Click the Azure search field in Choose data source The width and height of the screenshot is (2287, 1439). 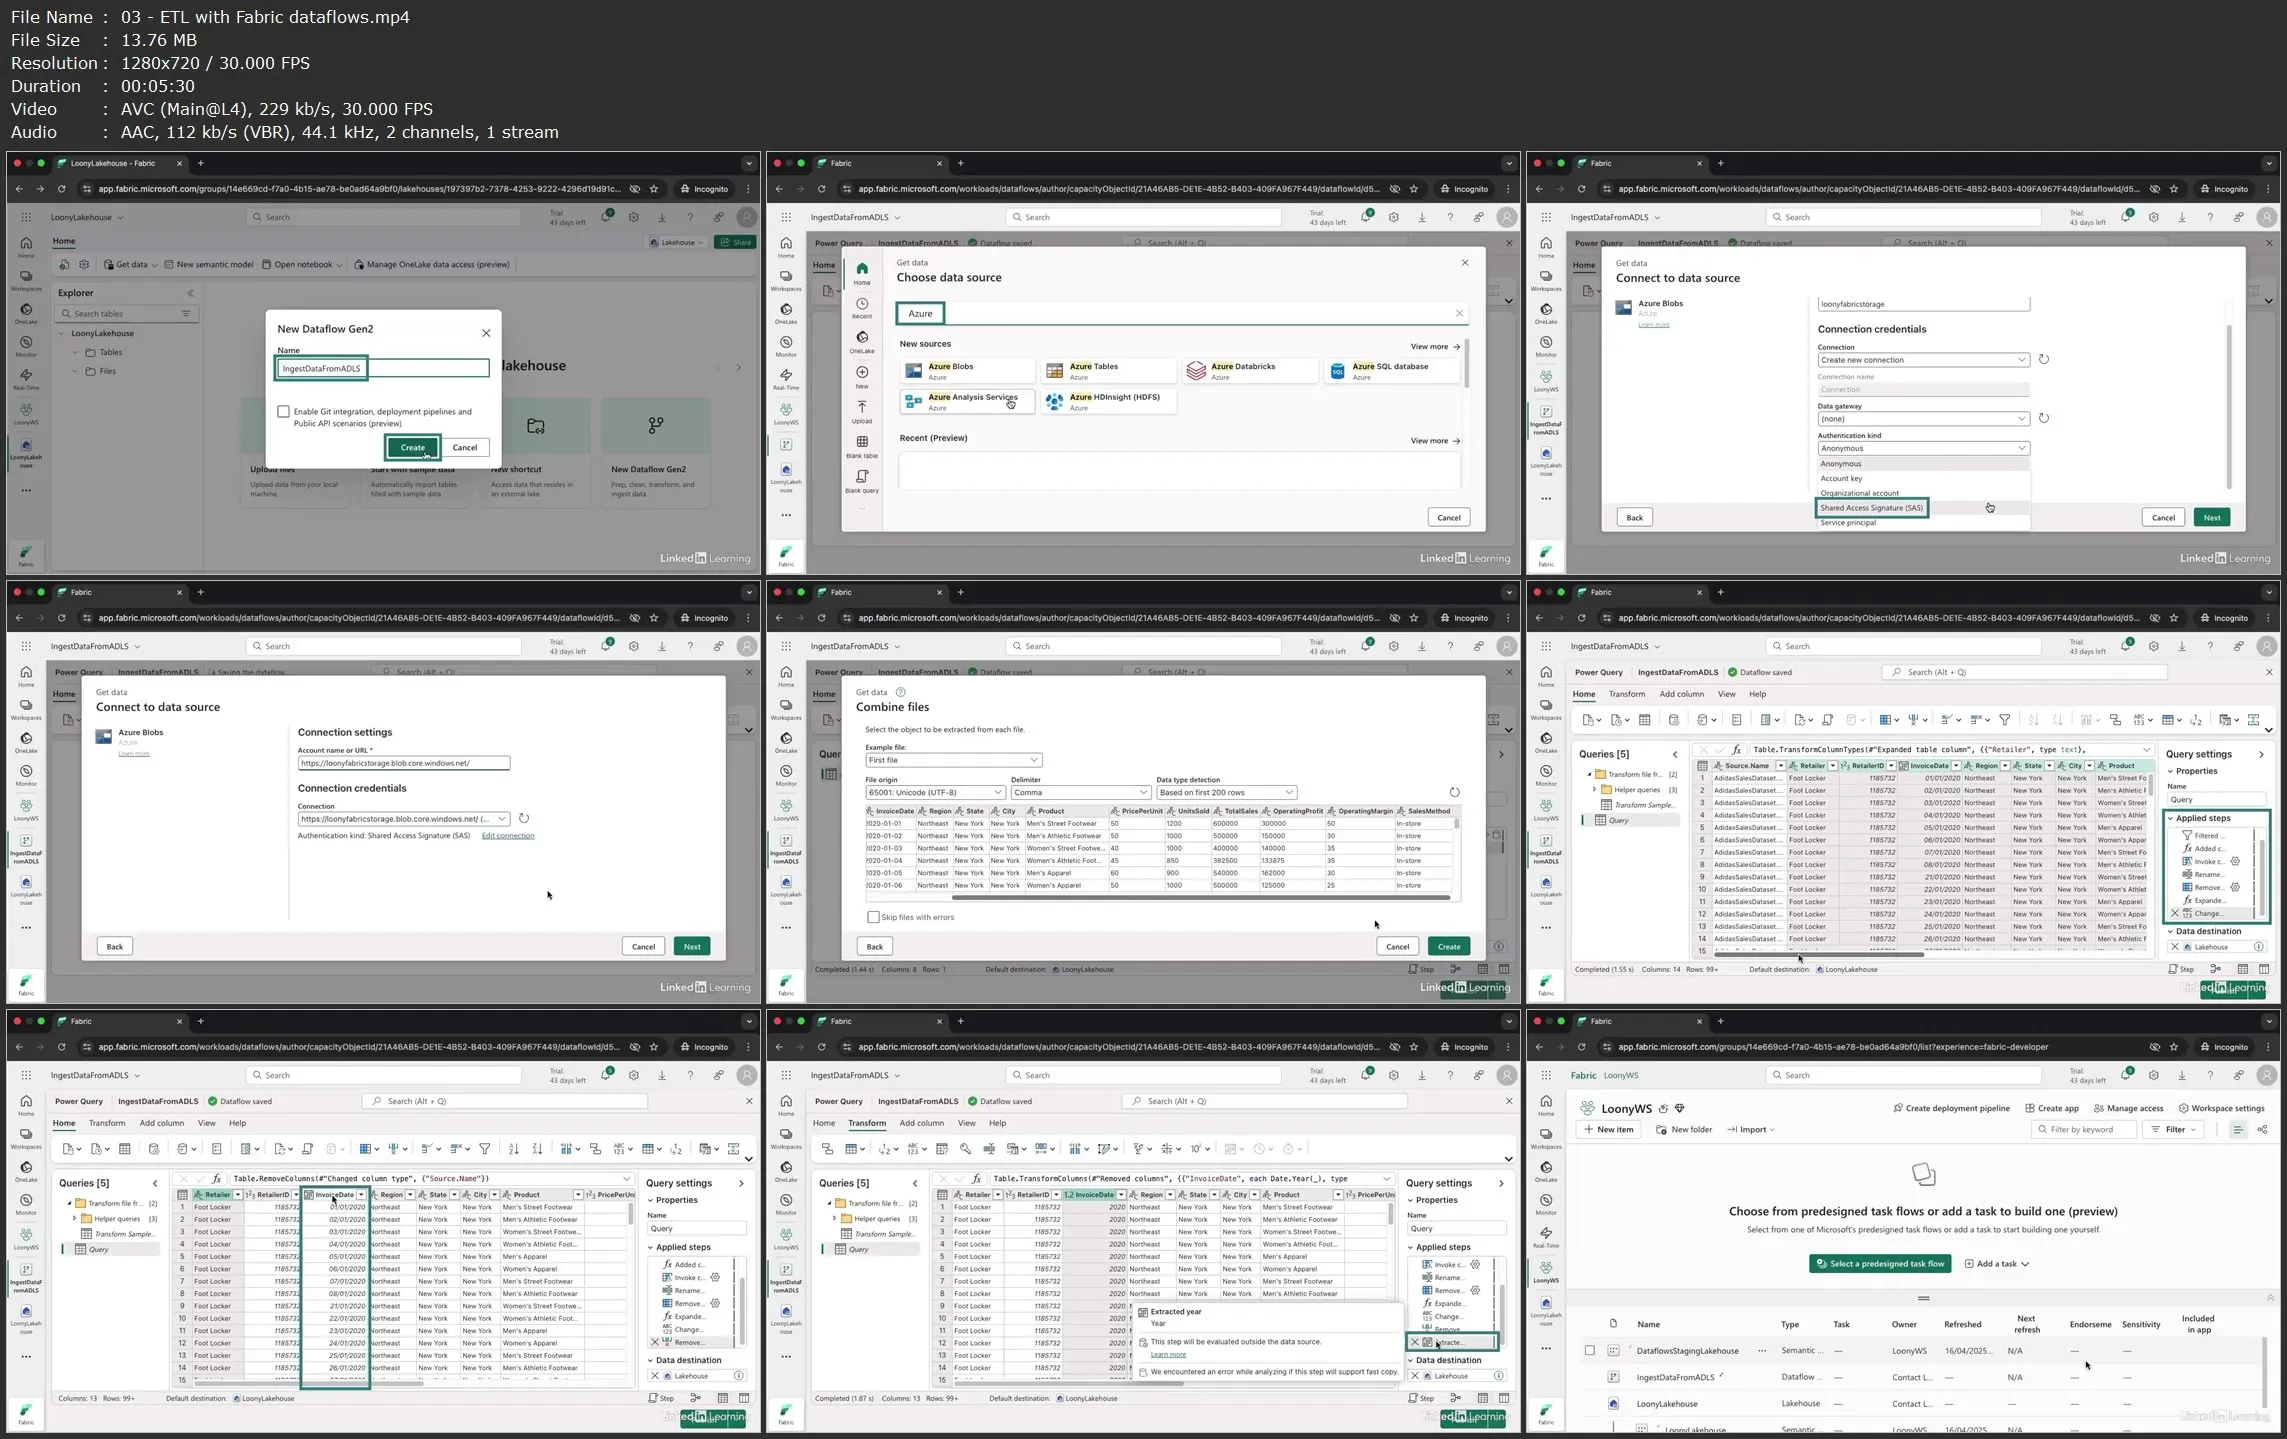point(1182,313)
